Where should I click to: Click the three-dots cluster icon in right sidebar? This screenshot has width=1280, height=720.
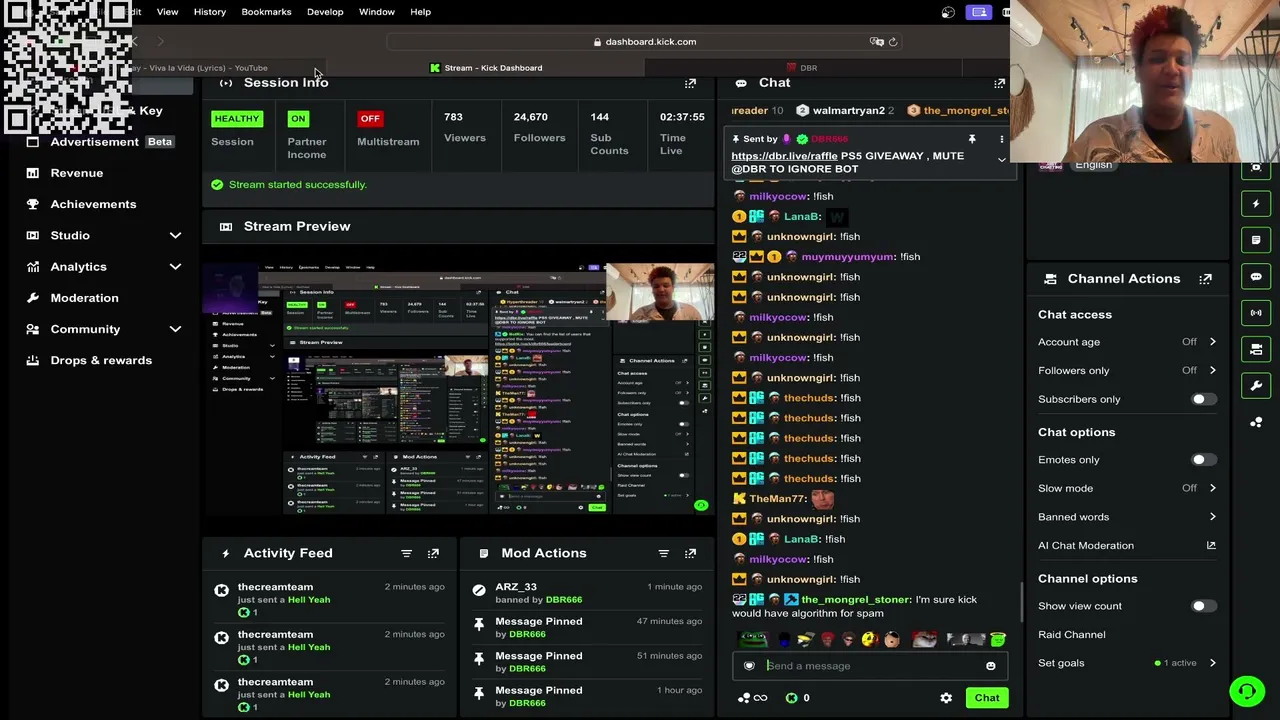(1256, 422)
